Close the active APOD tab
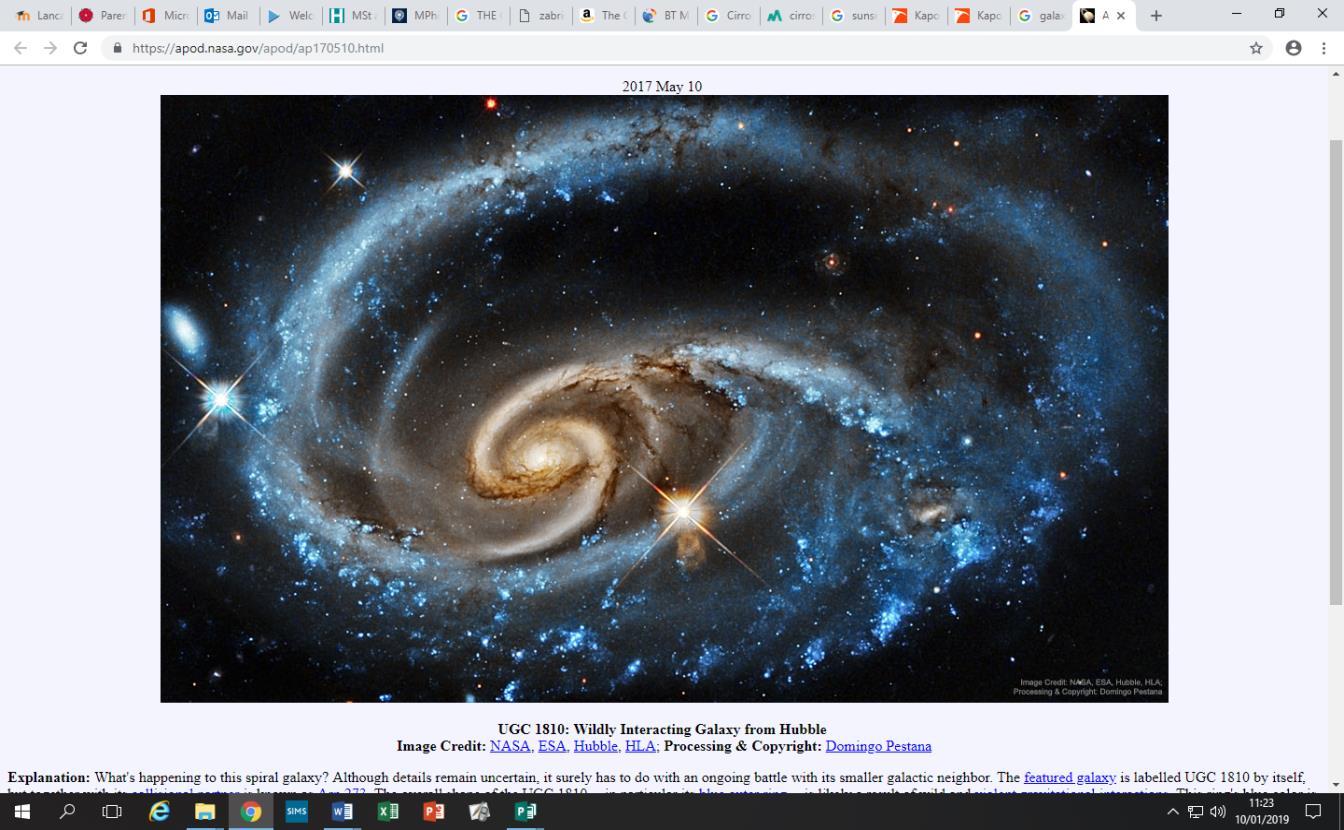This screenshot has width=1344, height=830. pos(1121,15)
